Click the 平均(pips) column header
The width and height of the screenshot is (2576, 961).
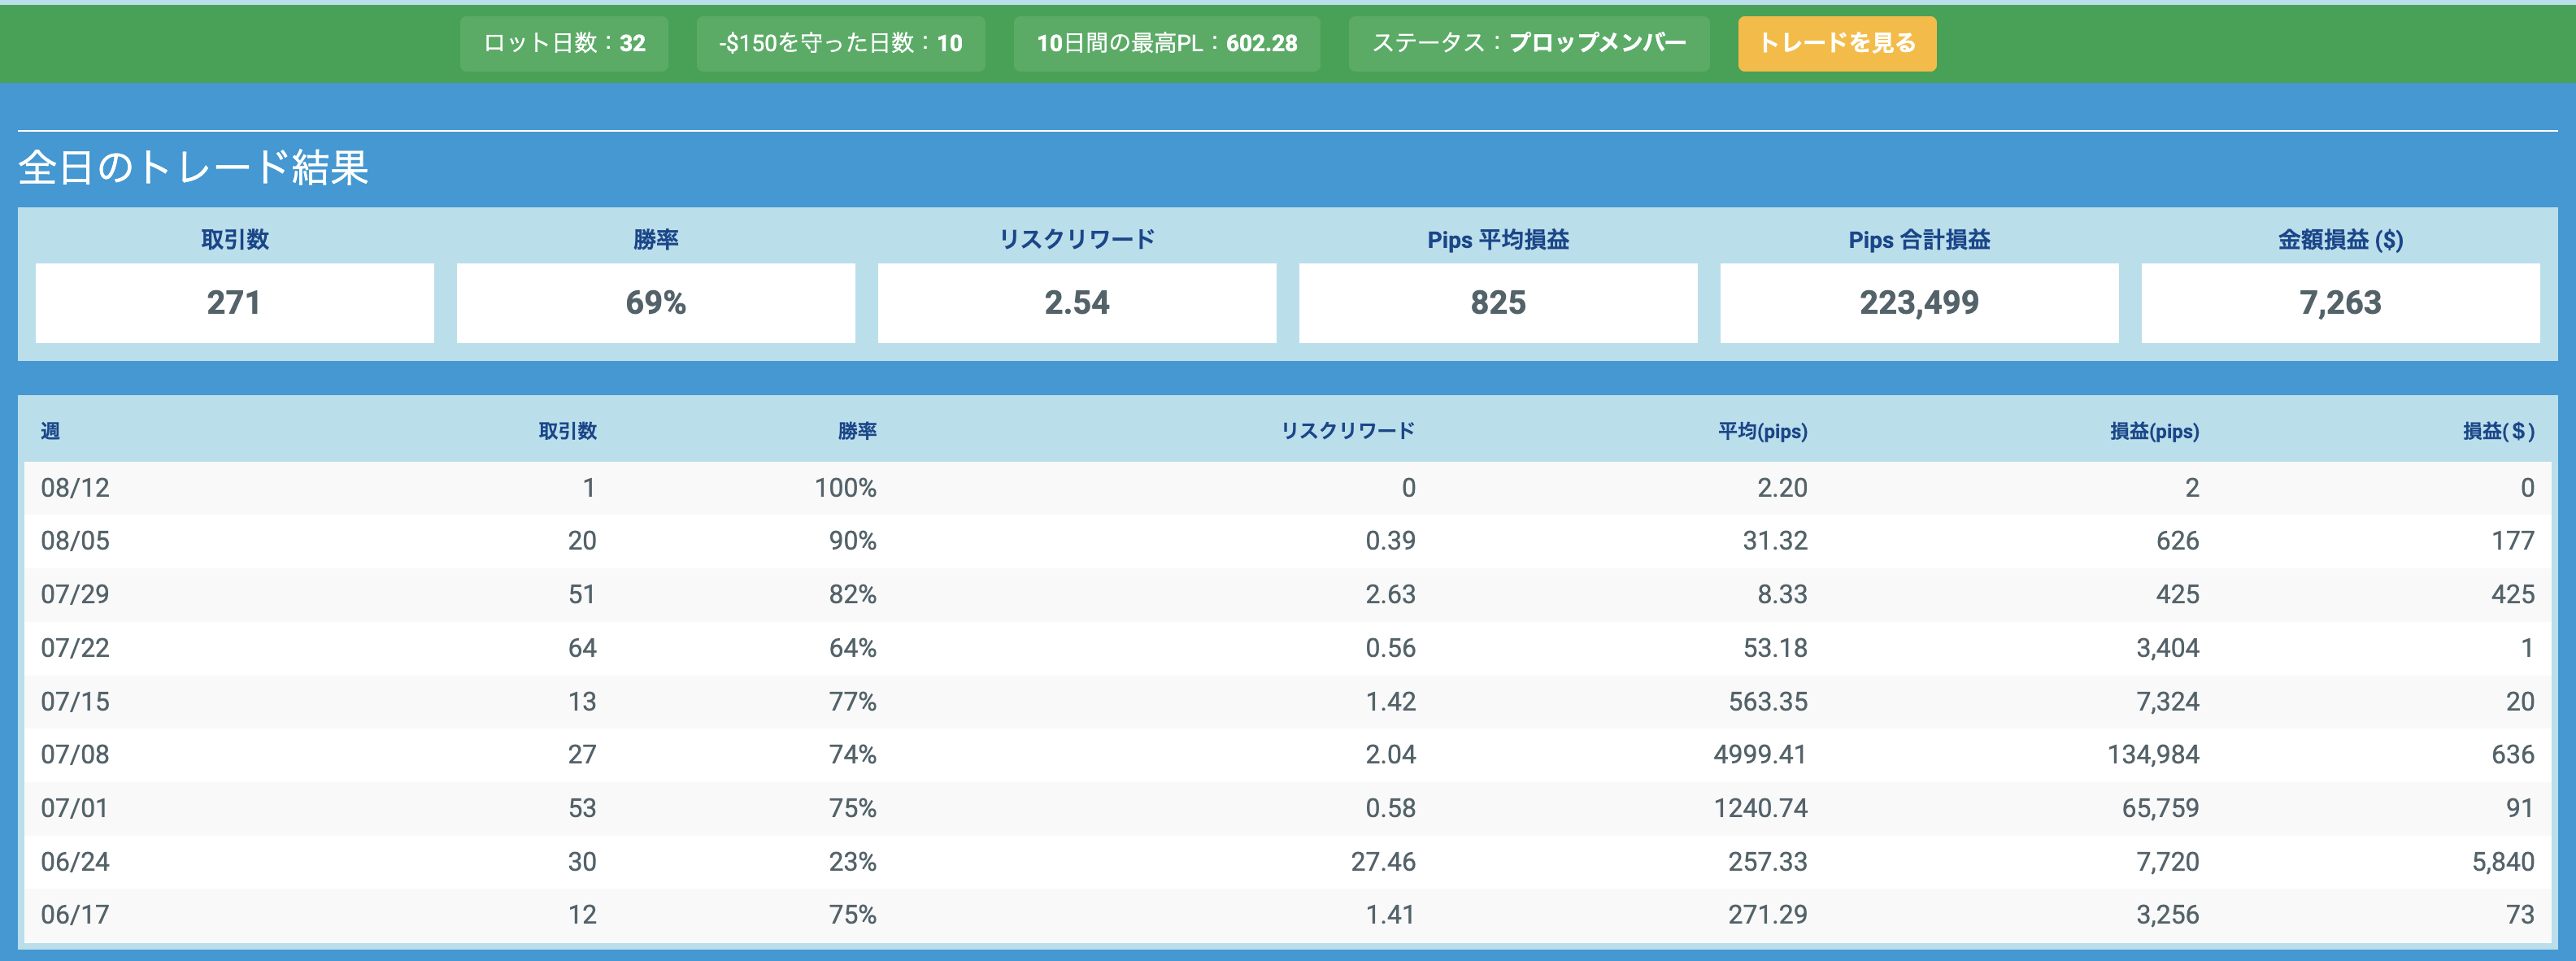(x=1762, y=431)
